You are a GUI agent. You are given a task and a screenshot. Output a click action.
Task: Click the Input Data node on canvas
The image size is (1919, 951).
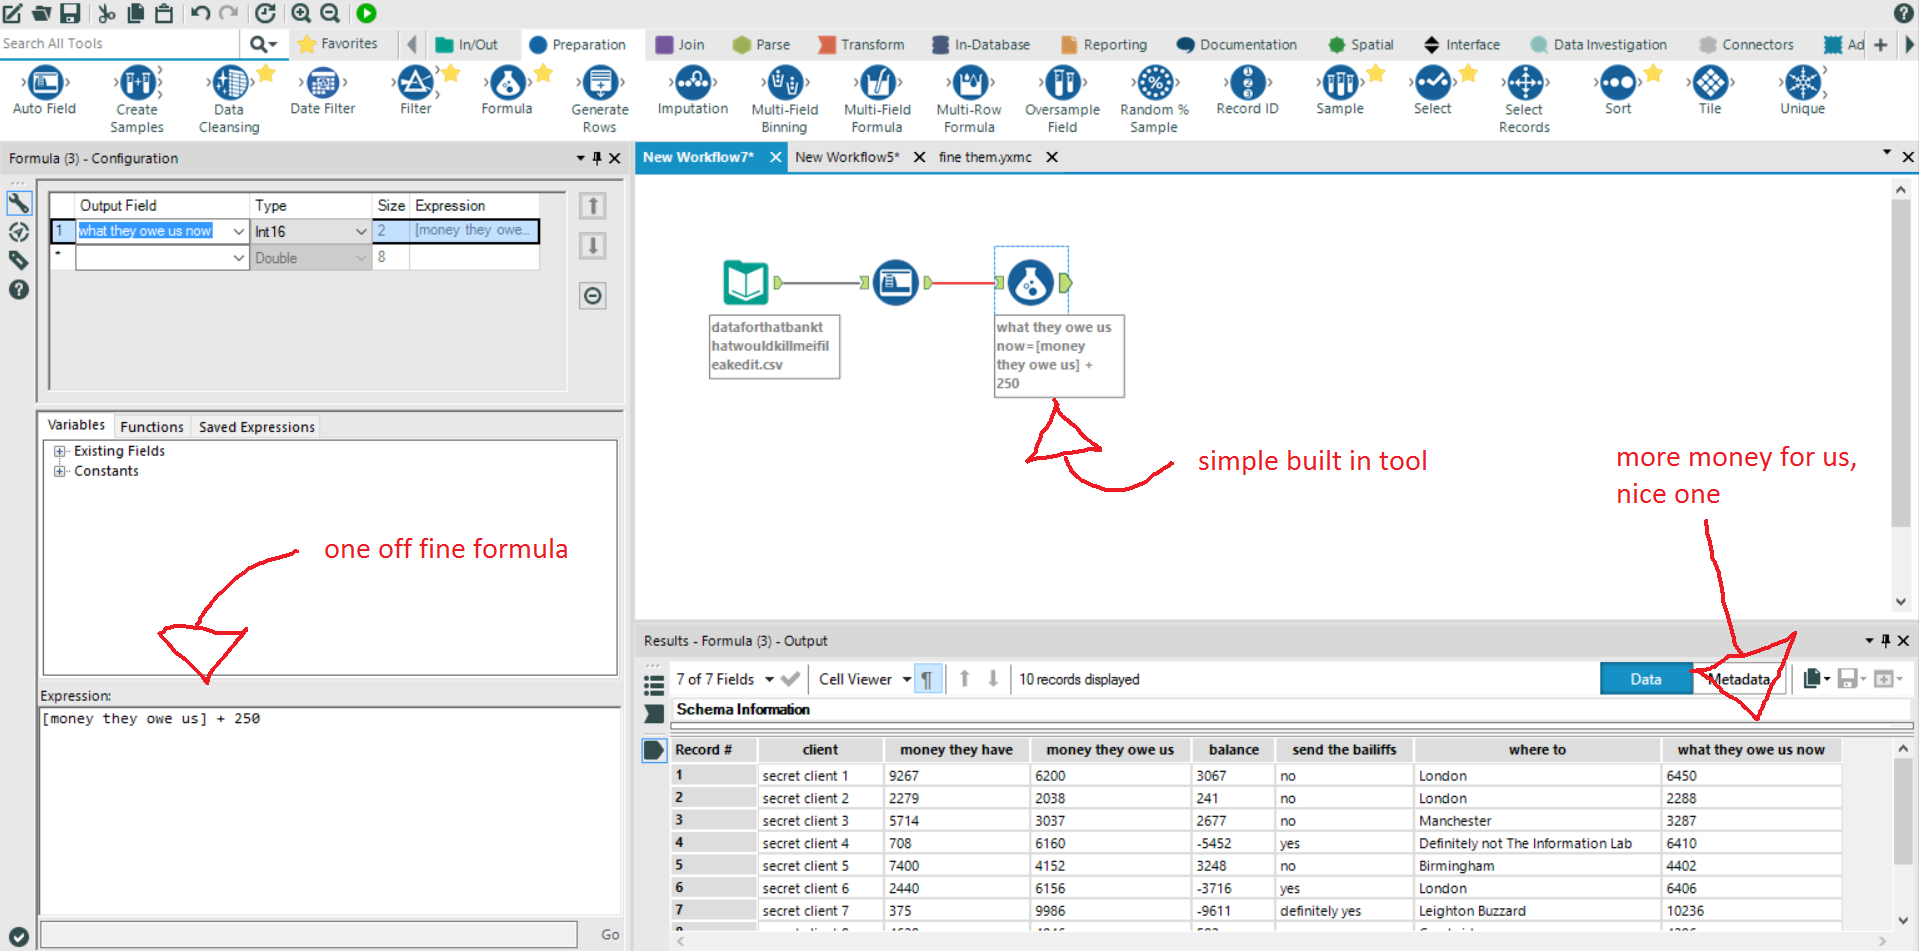[x=746, y=283]
